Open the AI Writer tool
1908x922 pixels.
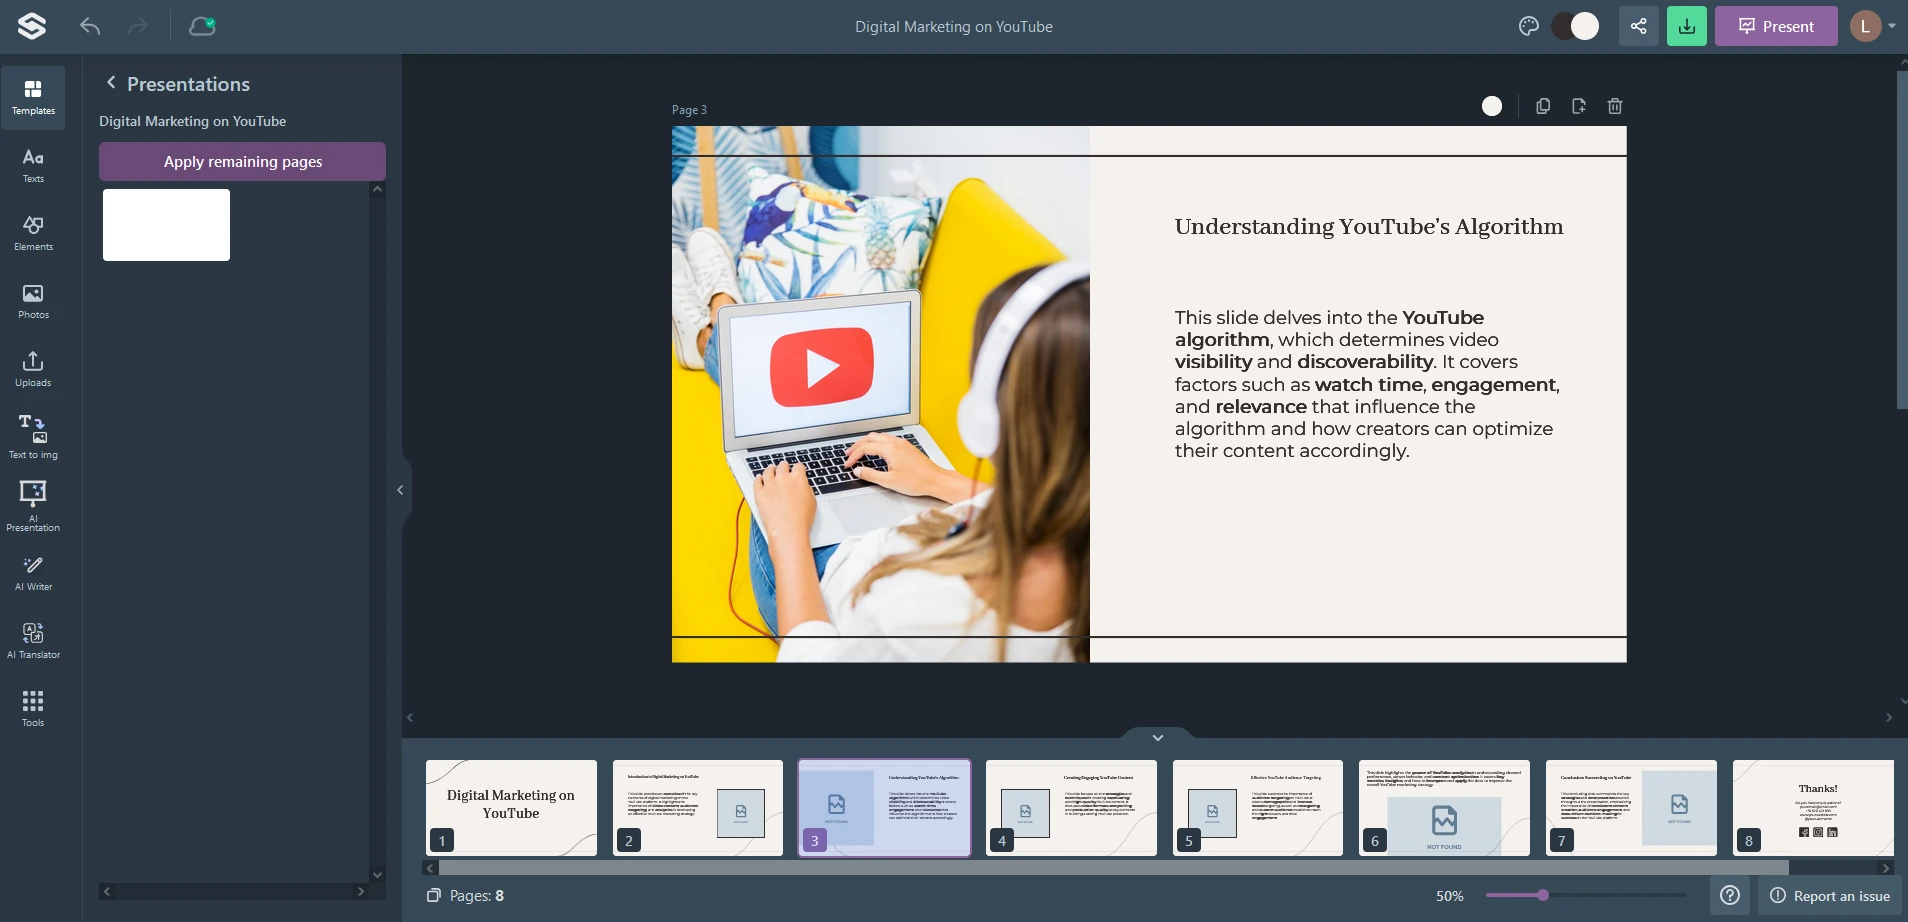tap(33, 574)
